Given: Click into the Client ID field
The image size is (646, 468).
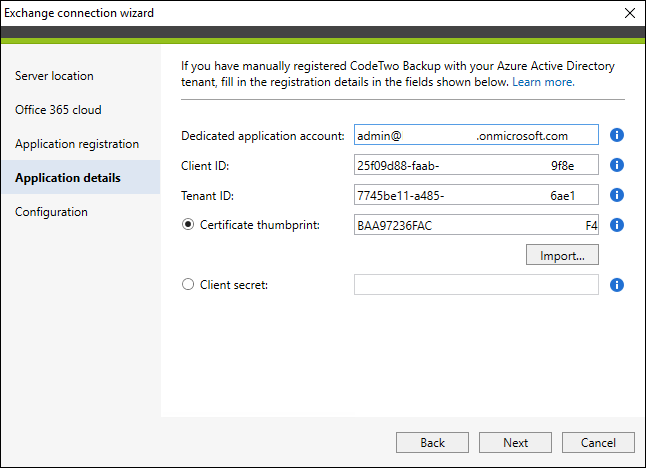Looking at the screenshot, I should (x=476, y=165).
